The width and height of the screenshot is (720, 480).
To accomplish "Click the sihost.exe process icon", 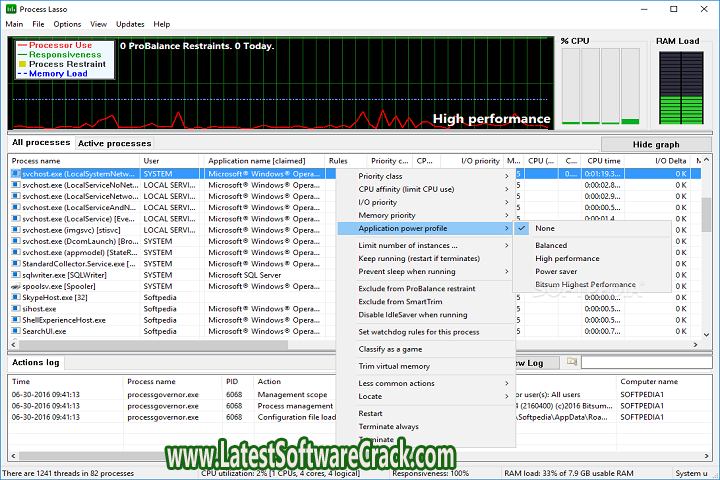I will (15, 309).
